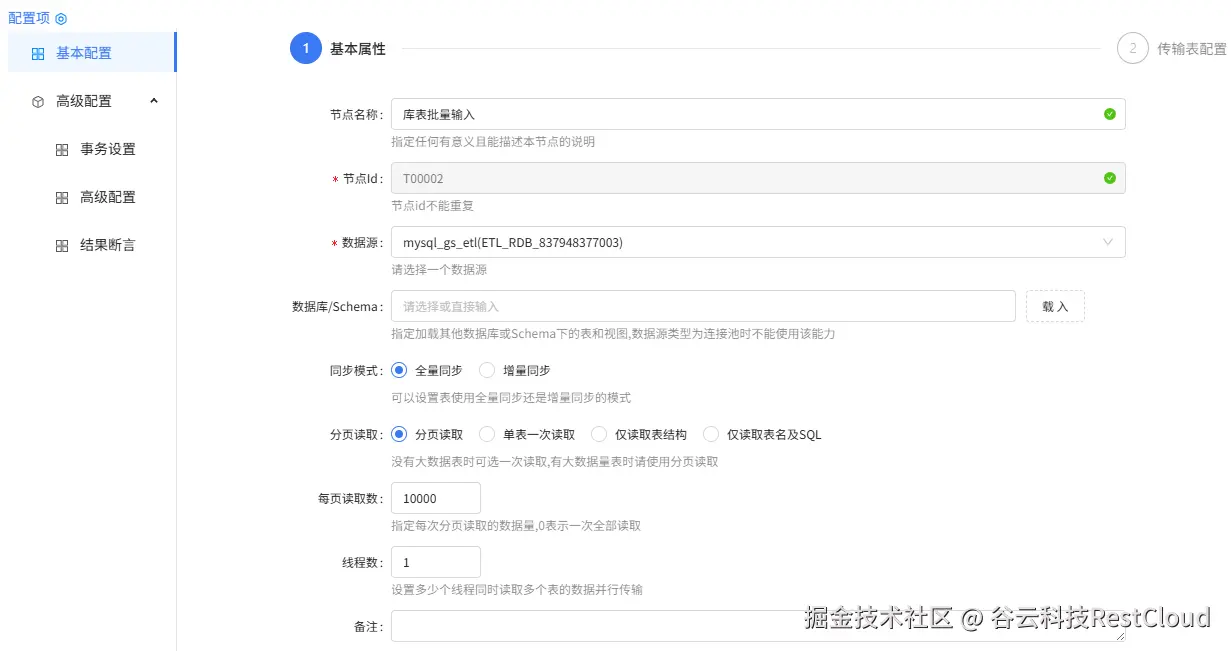Collapse the 高级配置 section chevron

tap(155, 100)
